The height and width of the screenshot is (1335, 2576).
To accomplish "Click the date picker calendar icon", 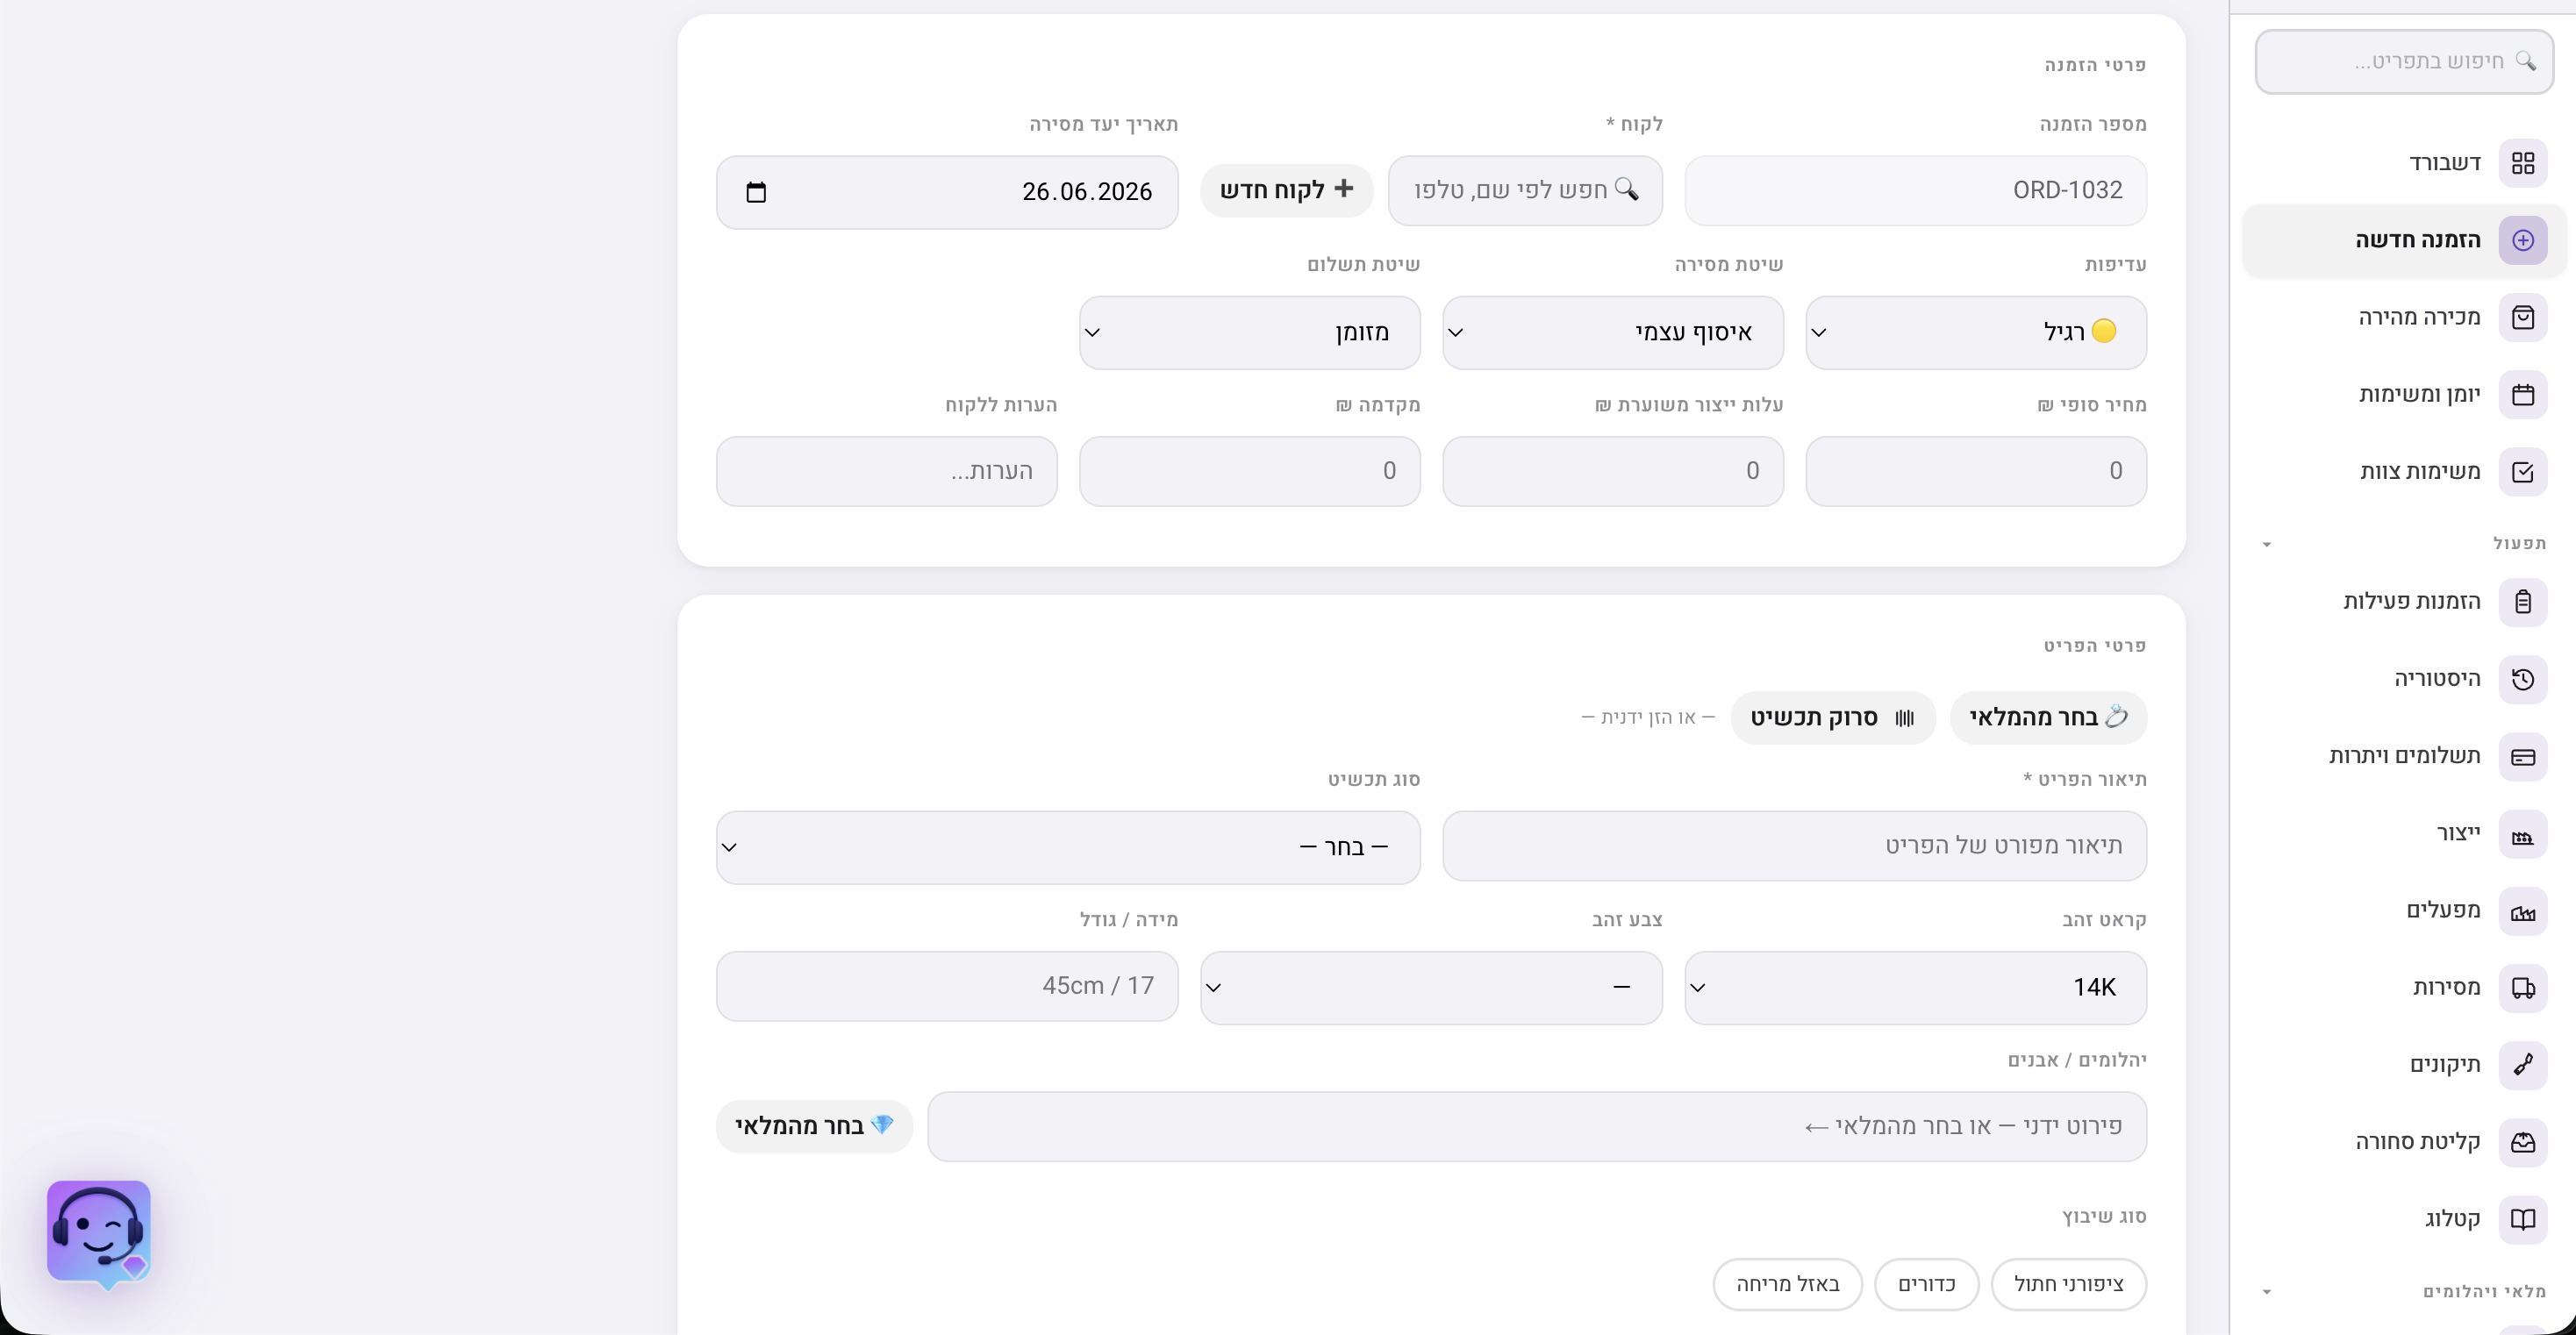I will tap(756, 192).
